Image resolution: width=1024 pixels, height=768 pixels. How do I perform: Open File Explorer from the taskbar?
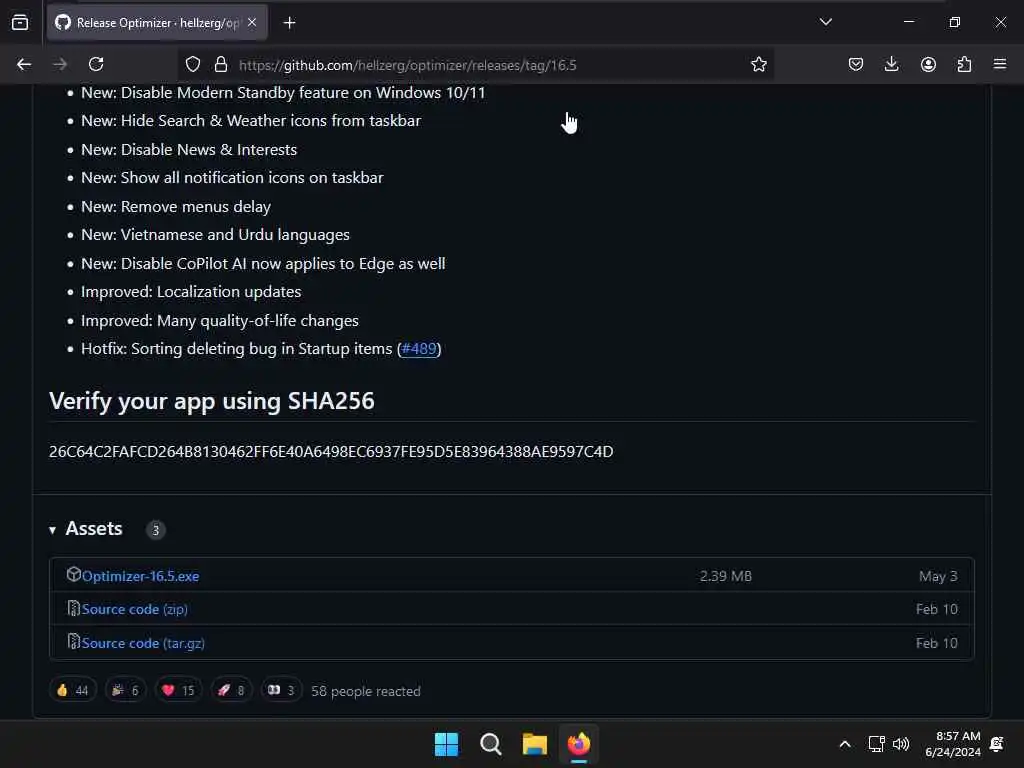535,744
